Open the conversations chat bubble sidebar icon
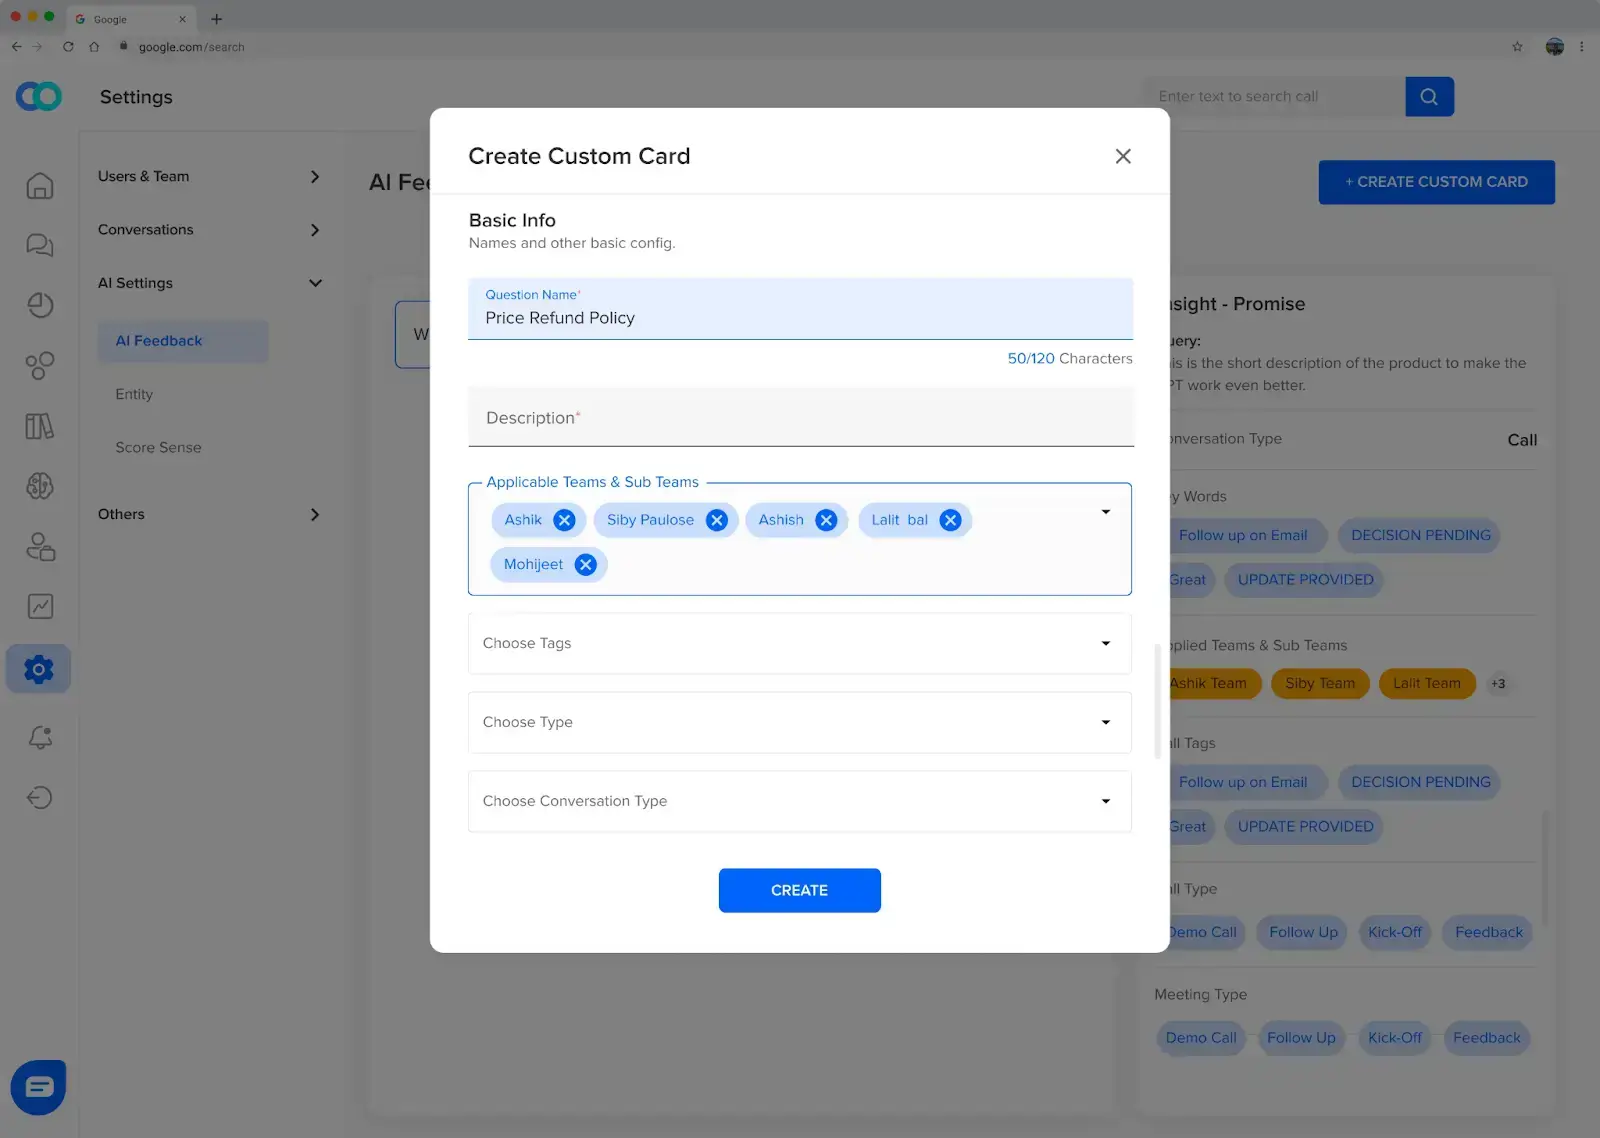The image size is (1600, 1138). pyautogui.click(x=40, y=245)
